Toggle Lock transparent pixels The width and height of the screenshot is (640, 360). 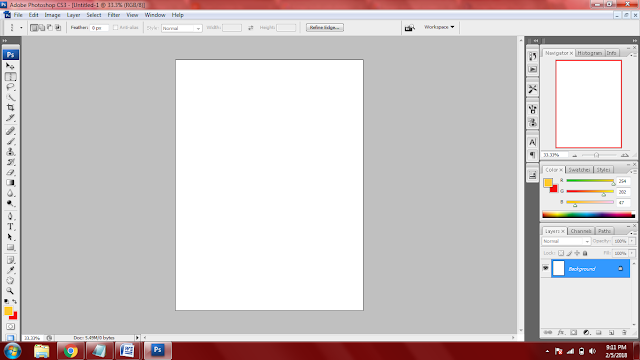(x=561, y=253)
